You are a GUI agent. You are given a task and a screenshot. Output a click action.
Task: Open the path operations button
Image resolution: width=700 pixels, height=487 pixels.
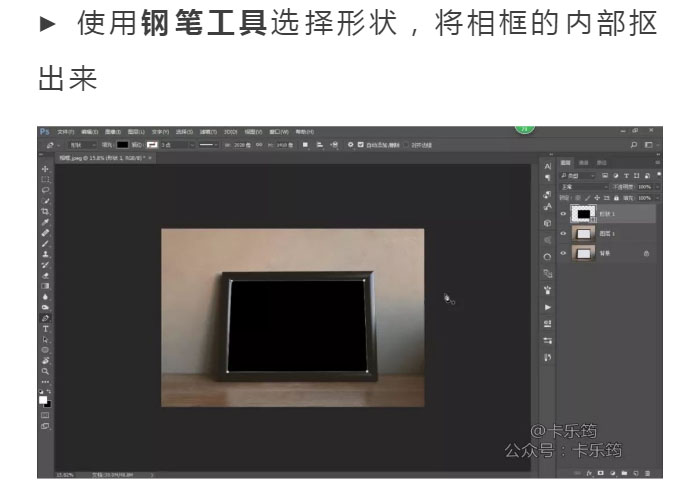(305, 145)
